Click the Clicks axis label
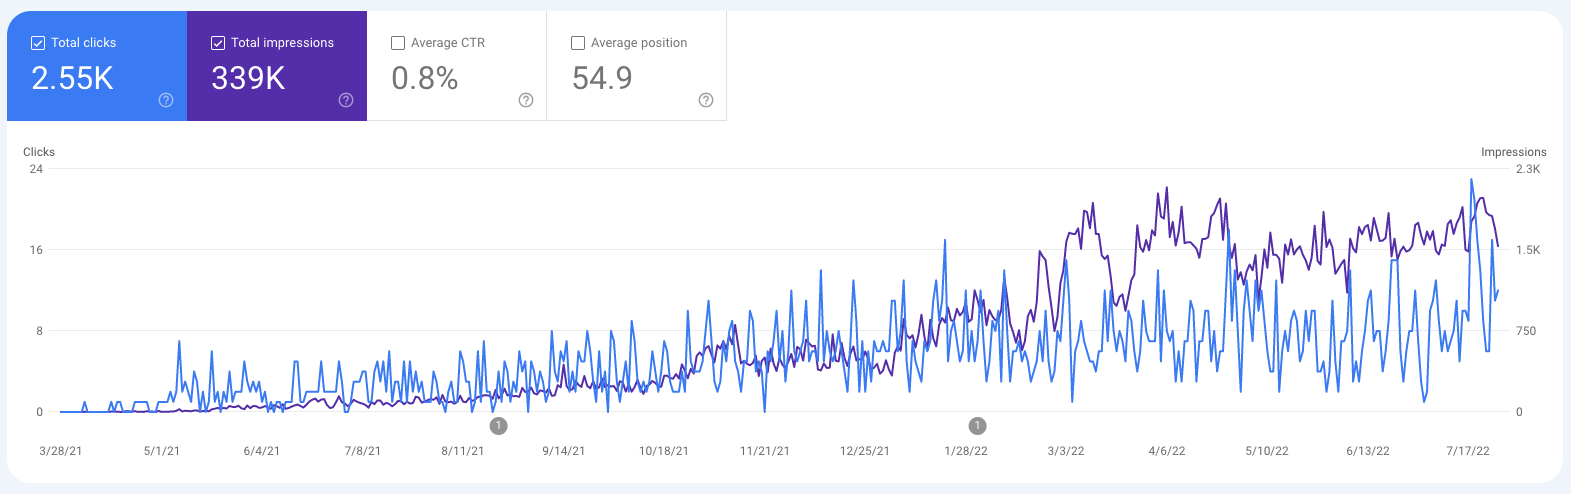Viewport: 1571px width, 494px height. click(x=39, y=152)
